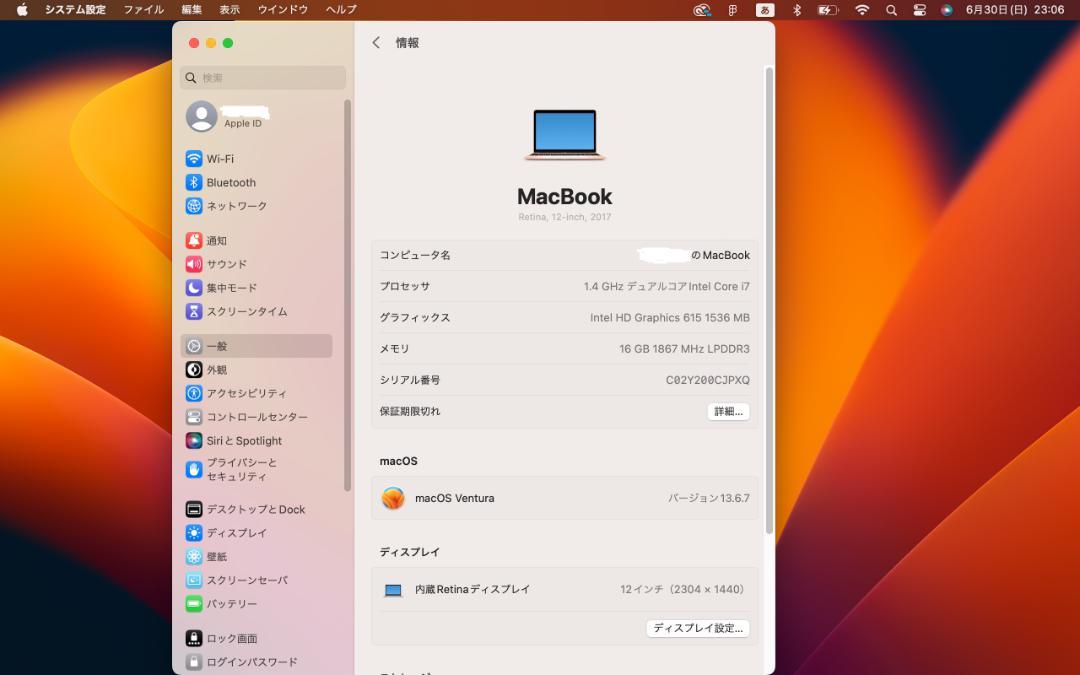Open the システム設定 menu
Screen dimensions: 1080x675
point(75,10)
